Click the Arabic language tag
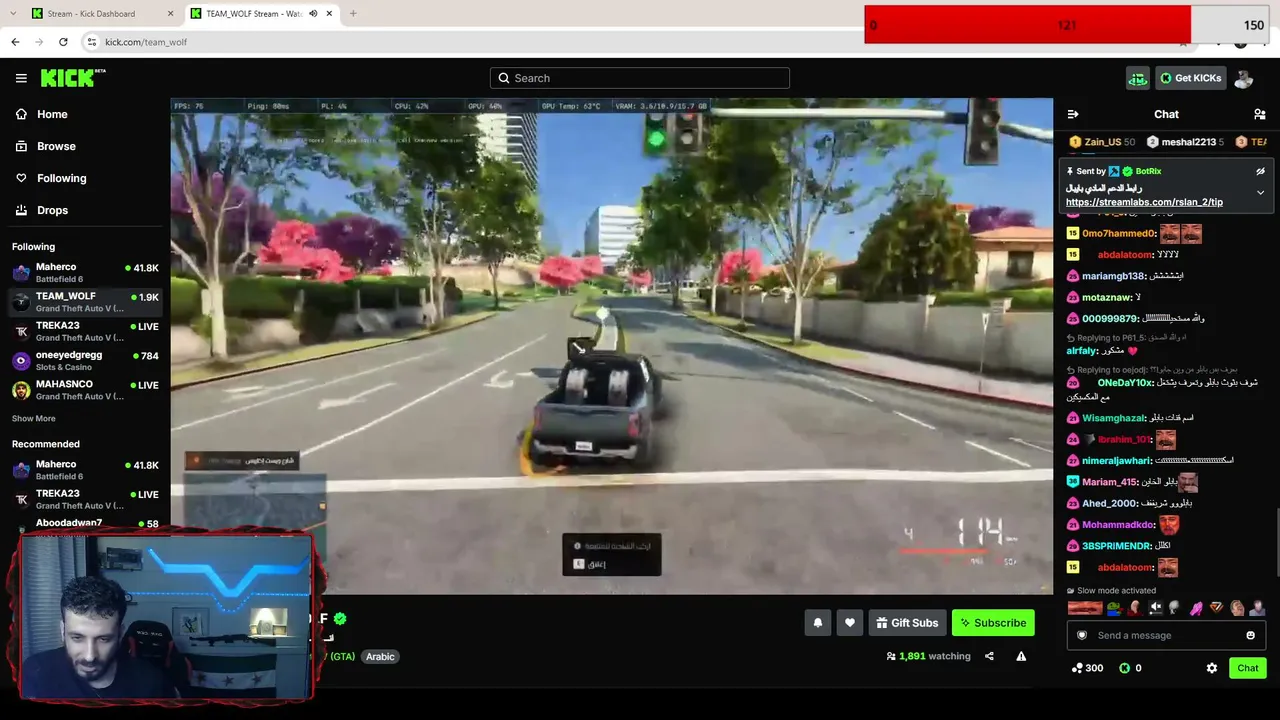Image resolution: width=1280 pixels, height=720 pixels. [380, 657]
